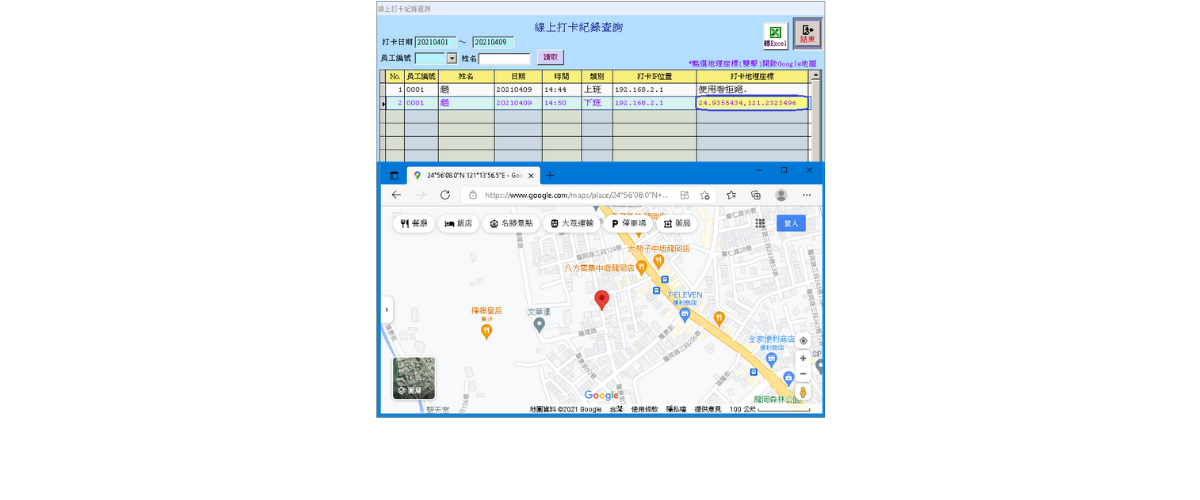Click the 台灣 footer link
The width and height of the screenshot is (1200, 500).
615,409
